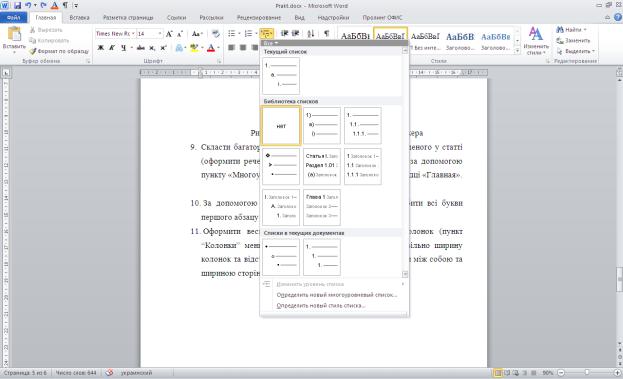Click the Undo arrow icon
The image size is (623, 379).
[x=28, y=6]
